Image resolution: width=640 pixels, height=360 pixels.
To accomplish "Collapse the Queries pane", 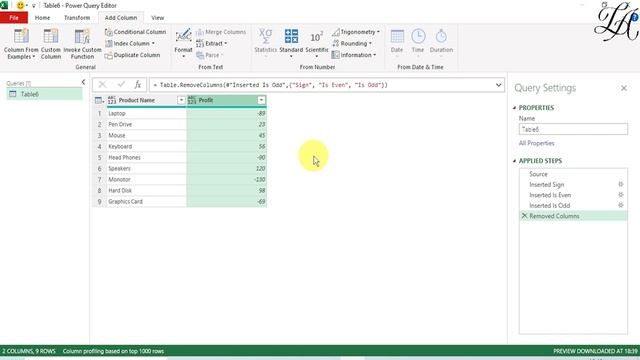I will tap(83, 82).
